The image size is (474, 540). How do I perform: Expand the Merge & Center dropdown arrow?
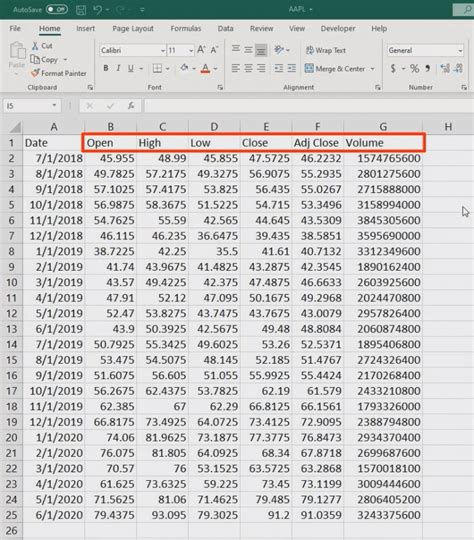point(372,69)
